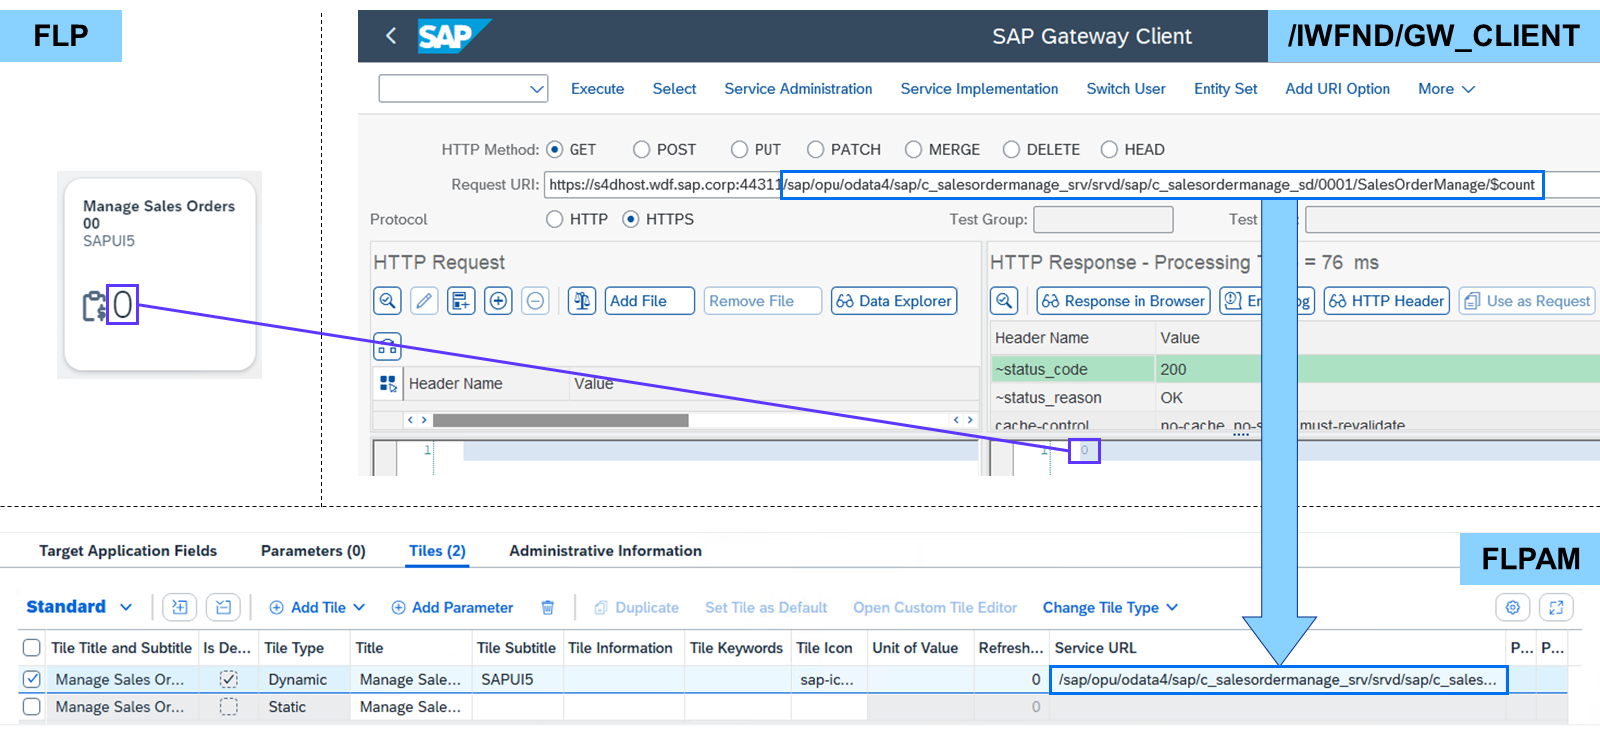Click the HTTP Request pencil edit icon
Image resolution: width=1600 pixels, height=735 pixels.
[x=424, y=300]
